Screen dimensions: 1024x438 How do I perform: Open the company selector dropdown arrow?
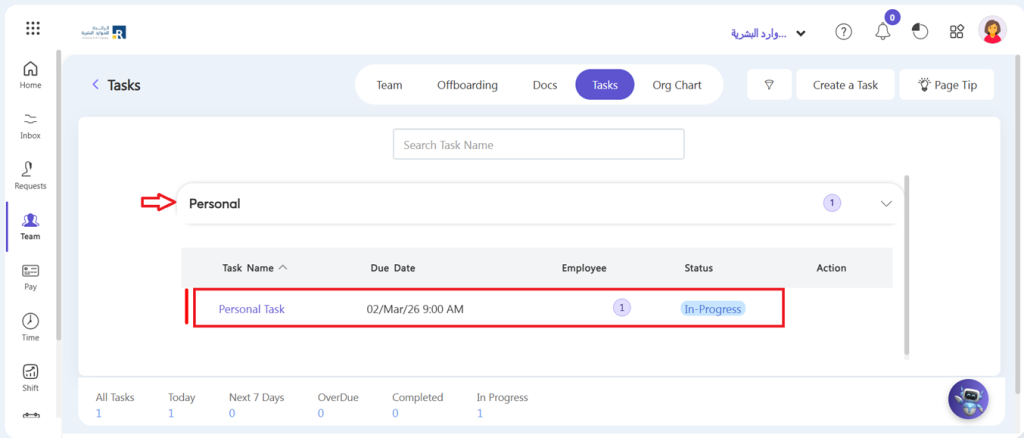[801, 33]
